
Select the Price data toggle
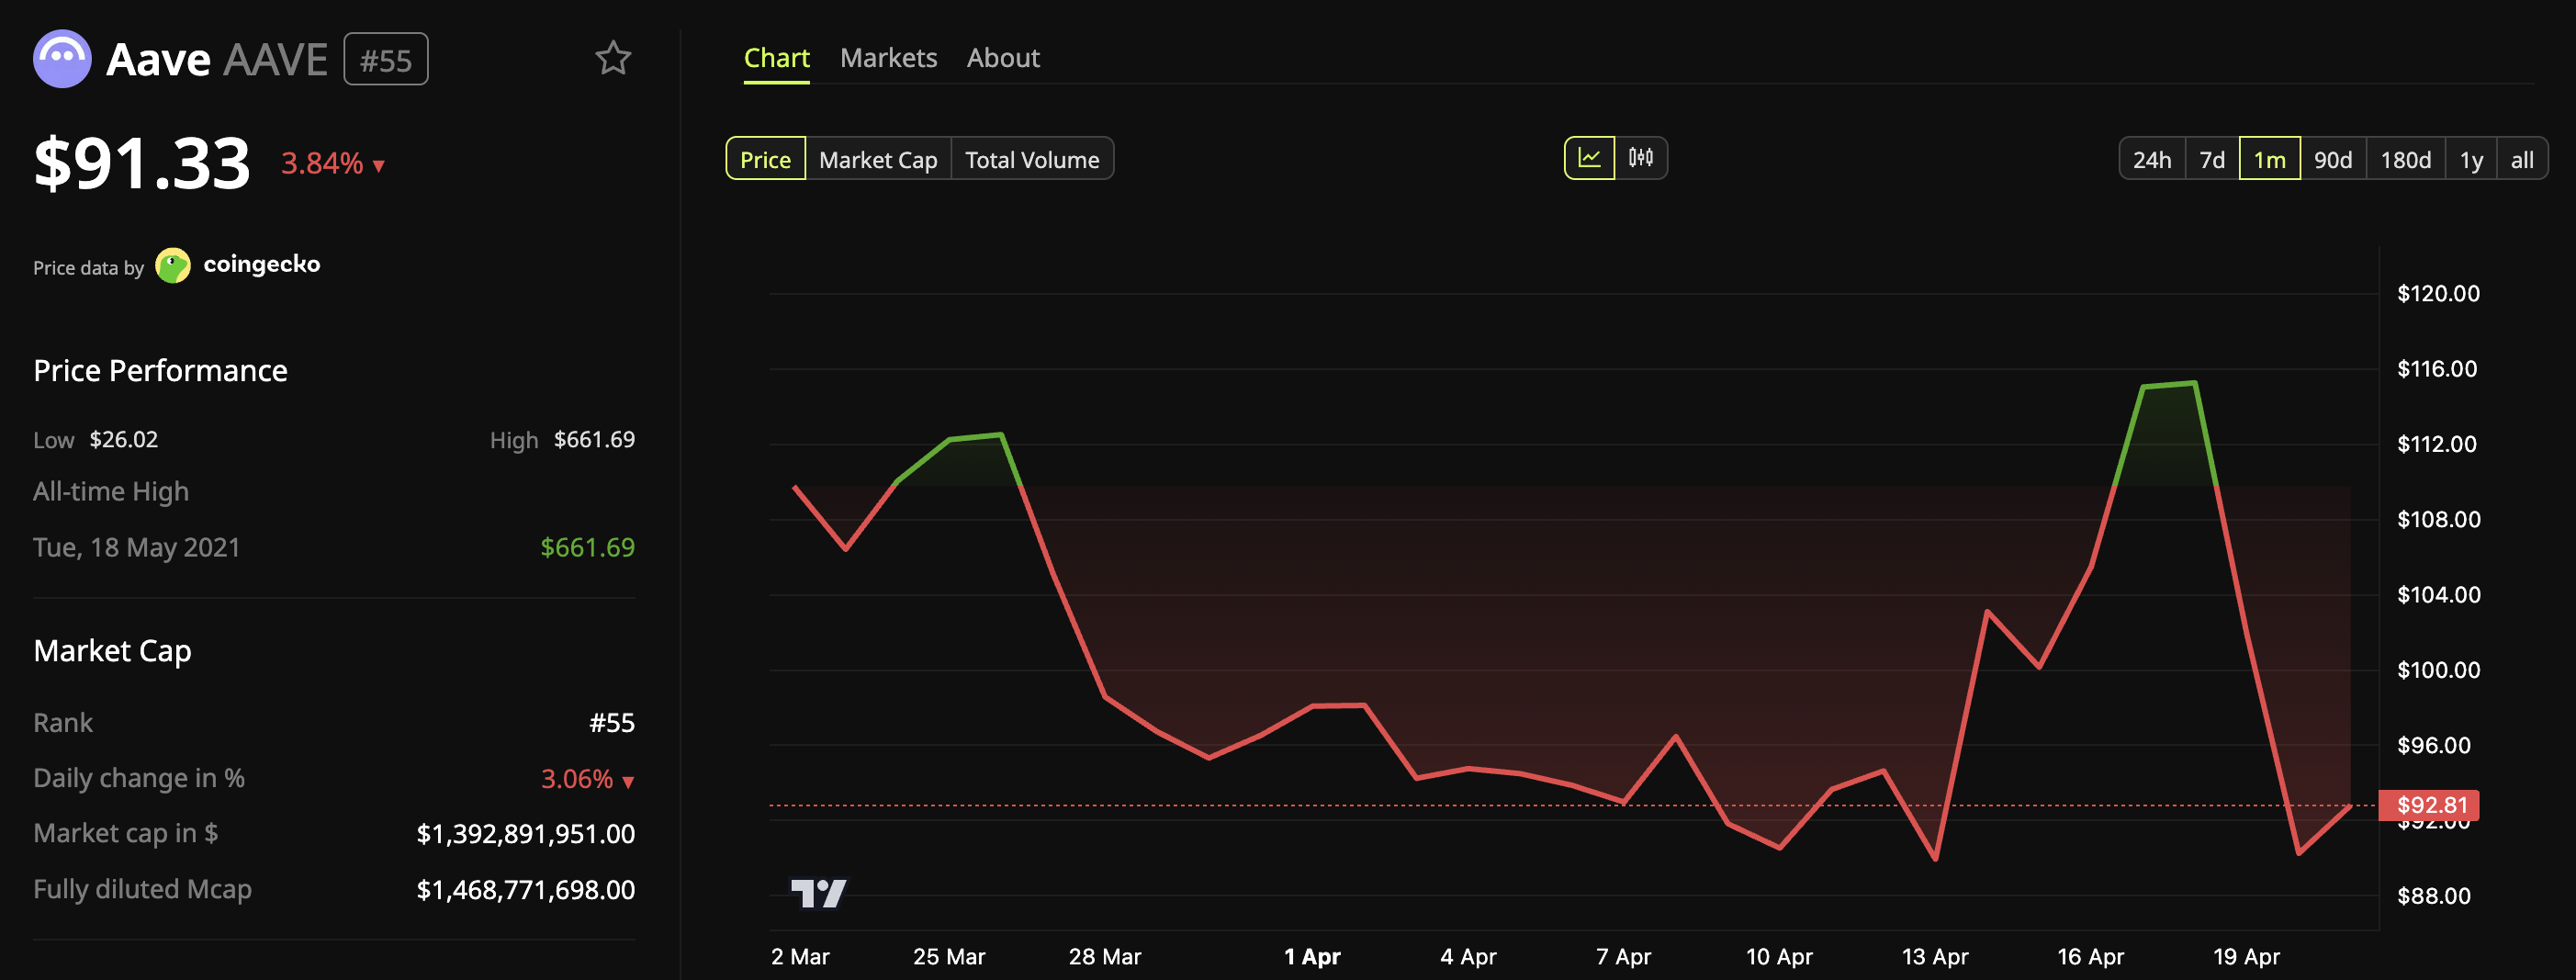click(x=765, y=158)
